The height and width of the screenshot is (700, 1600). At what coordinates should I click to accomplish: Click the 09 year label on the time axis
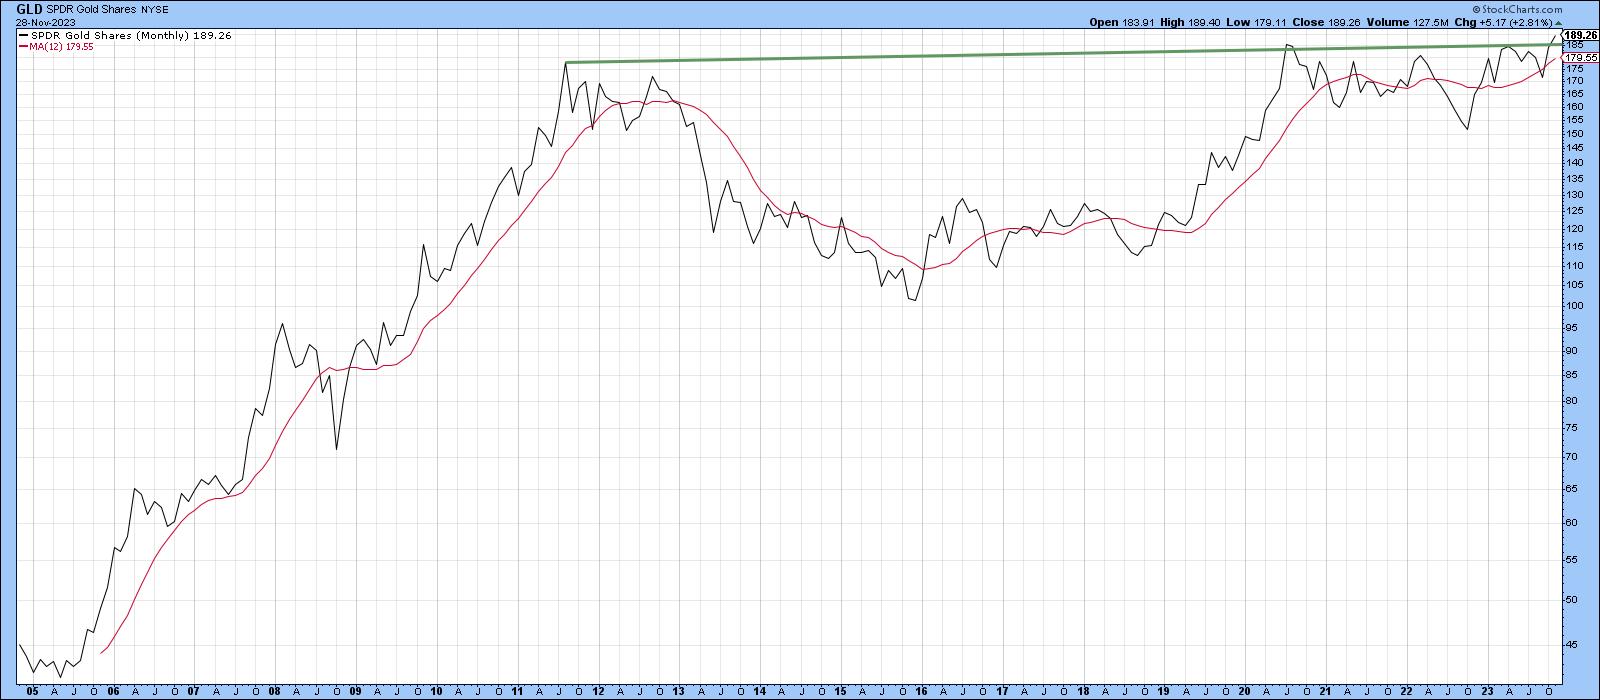coord(356,691)
